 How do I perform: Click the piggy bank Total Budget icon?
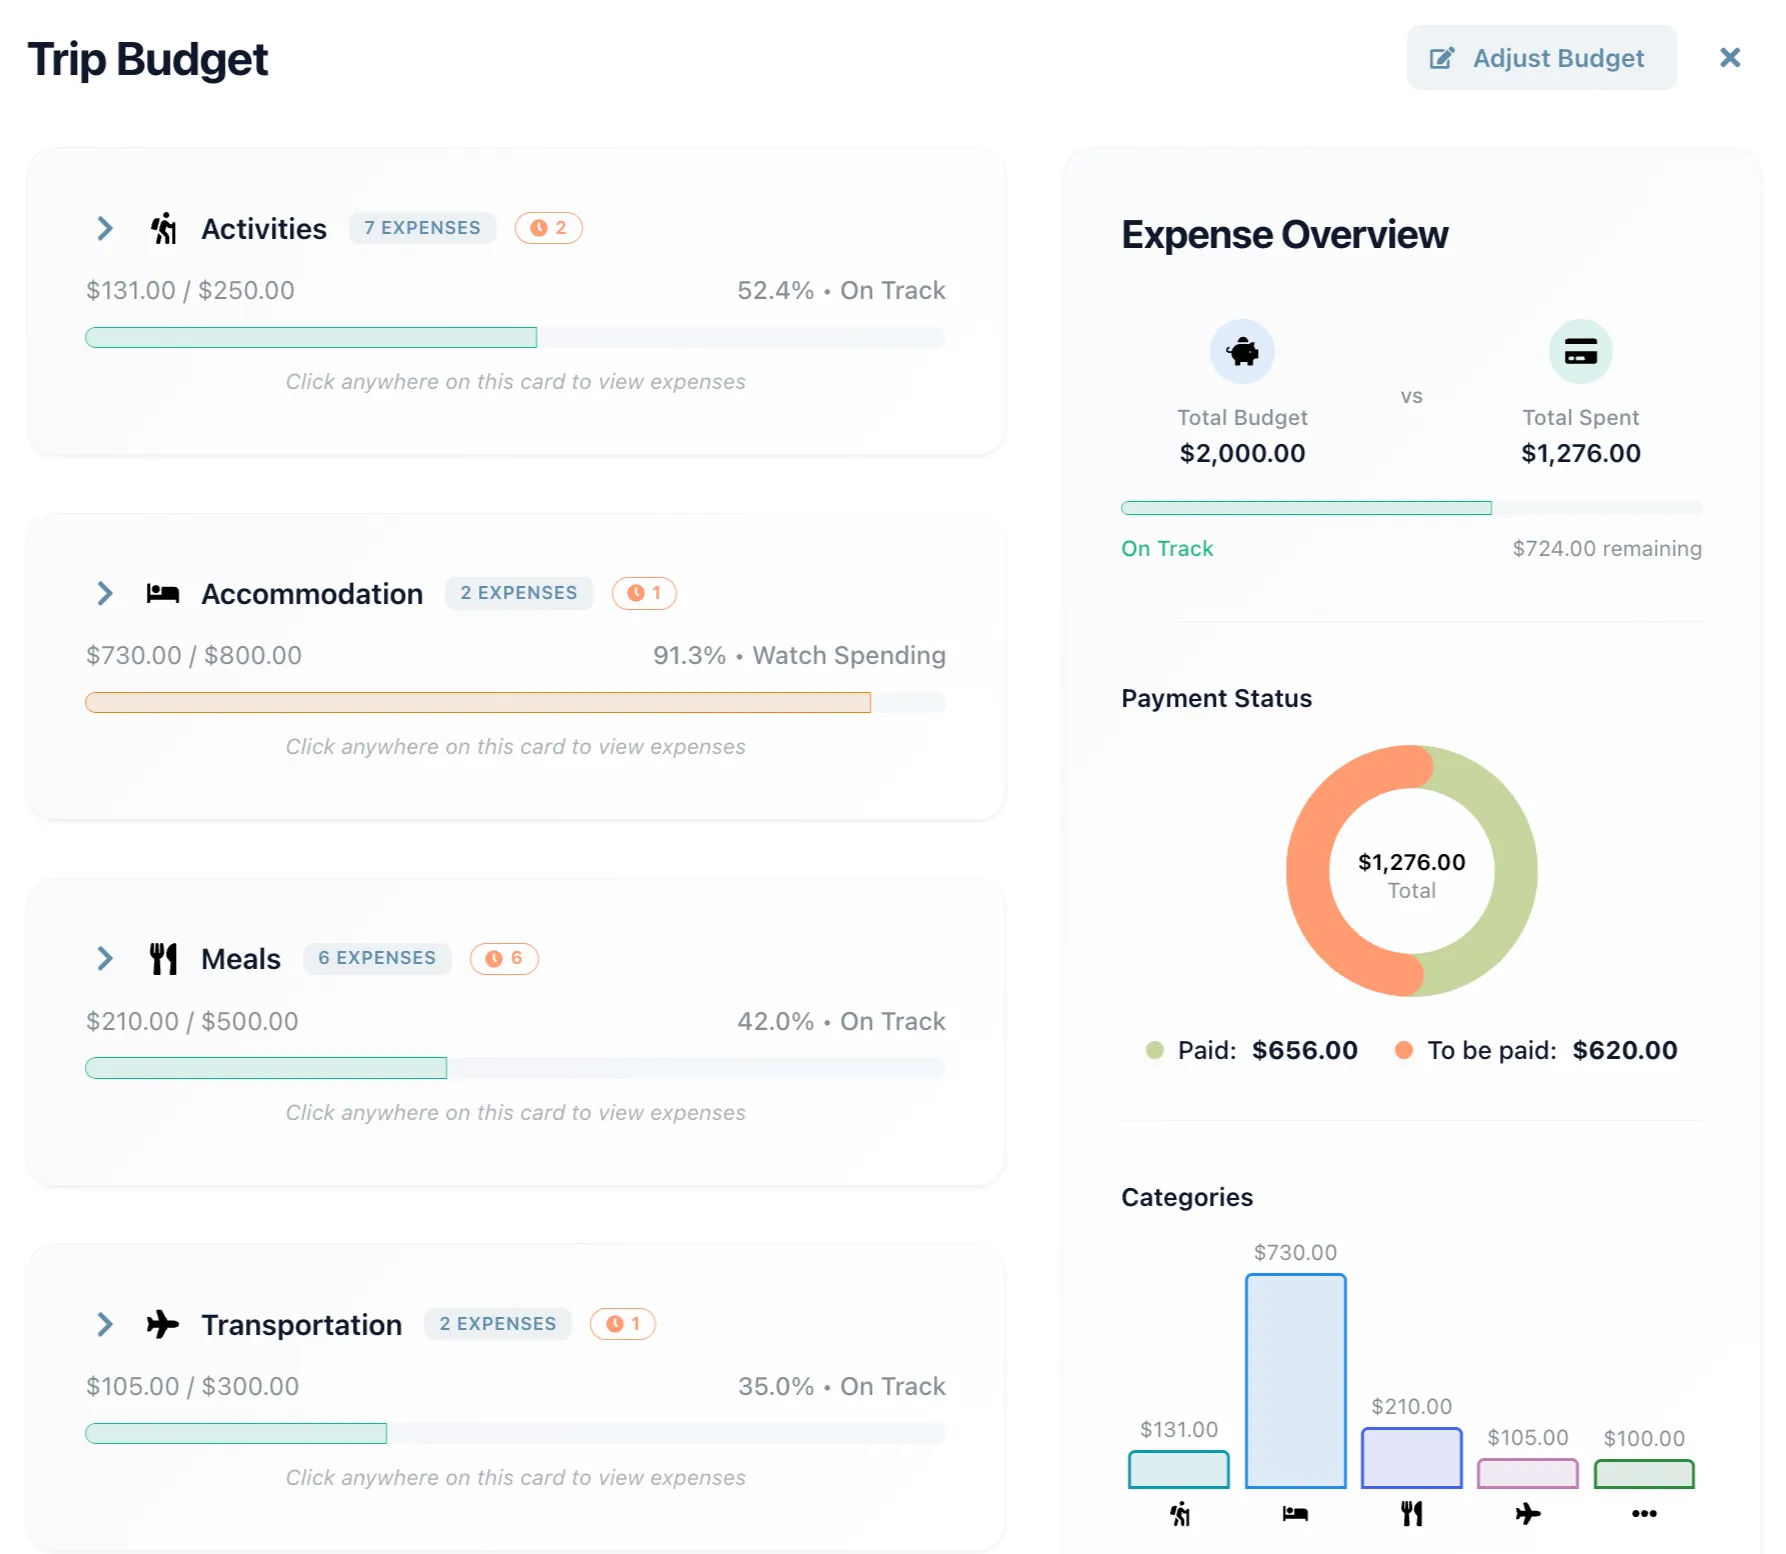1242,352
